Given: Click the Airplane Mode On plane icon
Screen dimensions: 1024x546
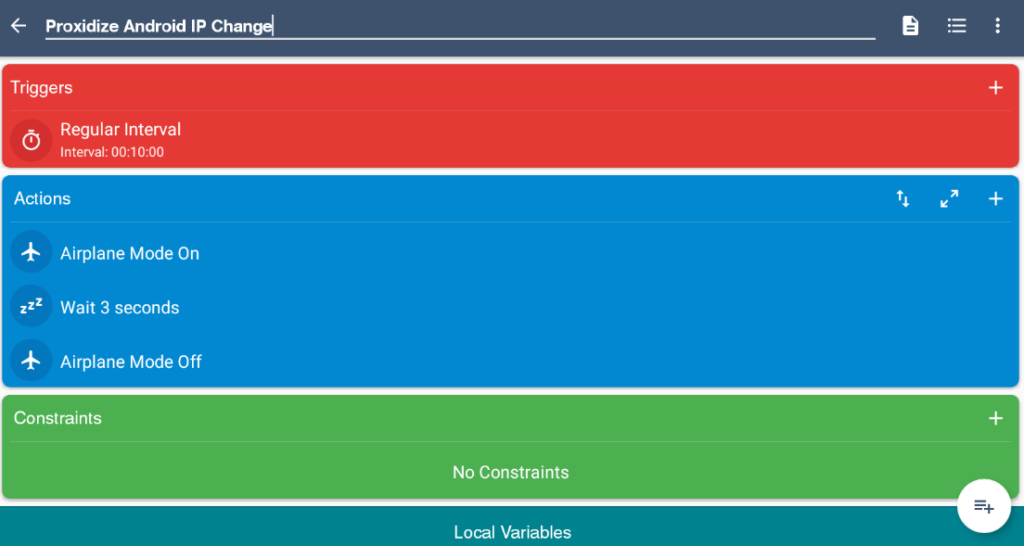Looking at the screenshot, I should point(31,251).
